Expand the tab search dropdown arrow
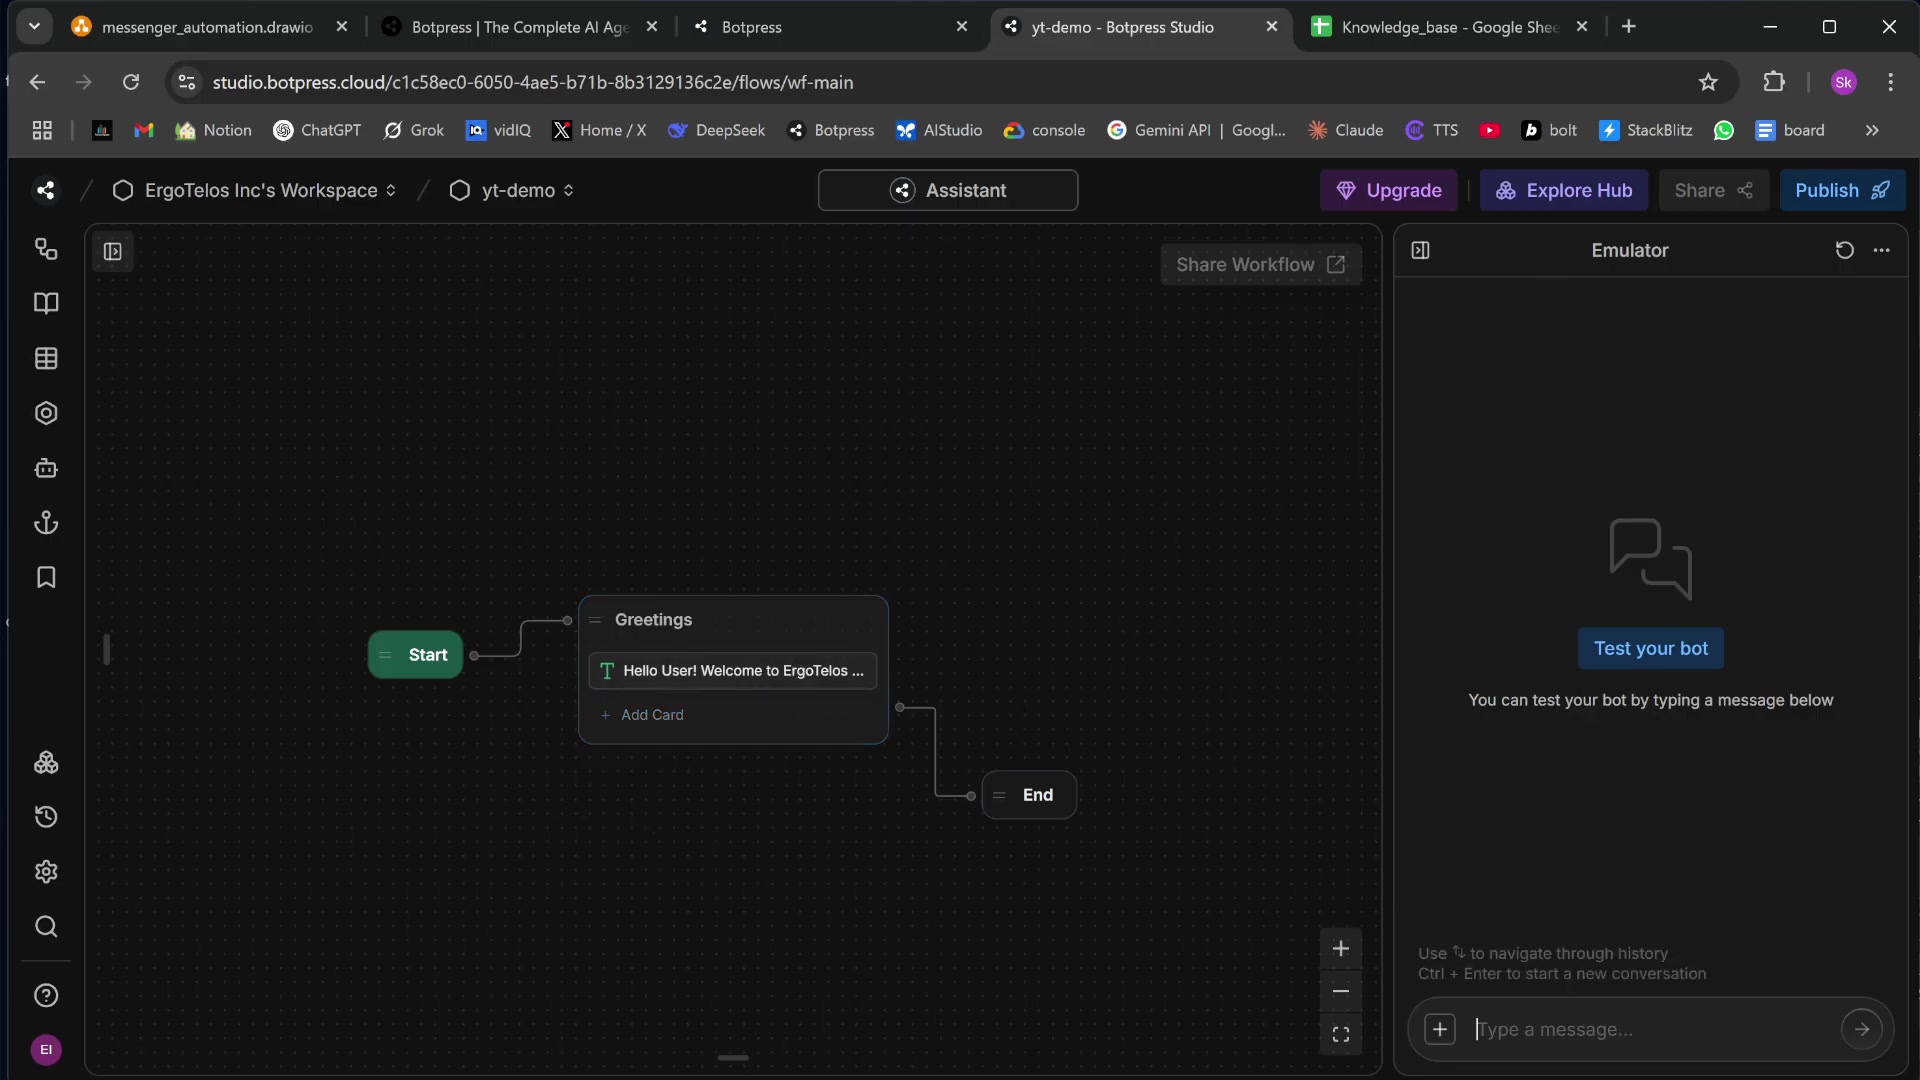Viewport: 1920px width, 1080px height. click(34, 27)
